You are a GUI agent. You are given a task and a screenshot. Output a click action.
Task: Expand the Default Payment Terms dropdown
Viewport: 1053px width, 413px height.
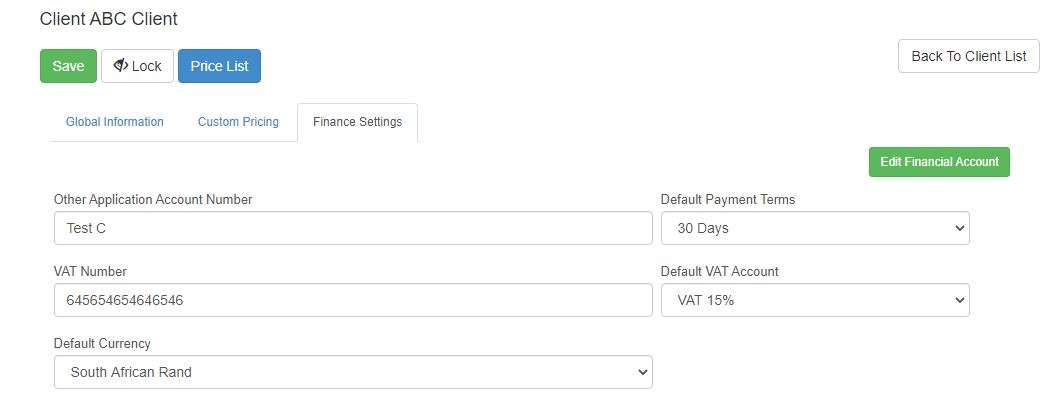point(815,228)
